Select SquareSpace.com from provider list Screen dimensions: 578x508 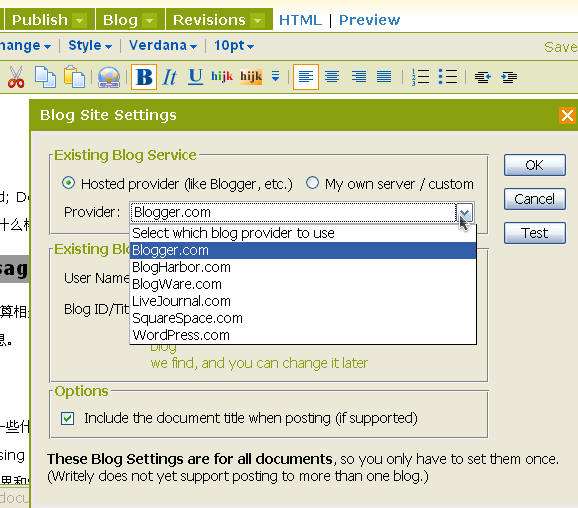coord(303,318)
